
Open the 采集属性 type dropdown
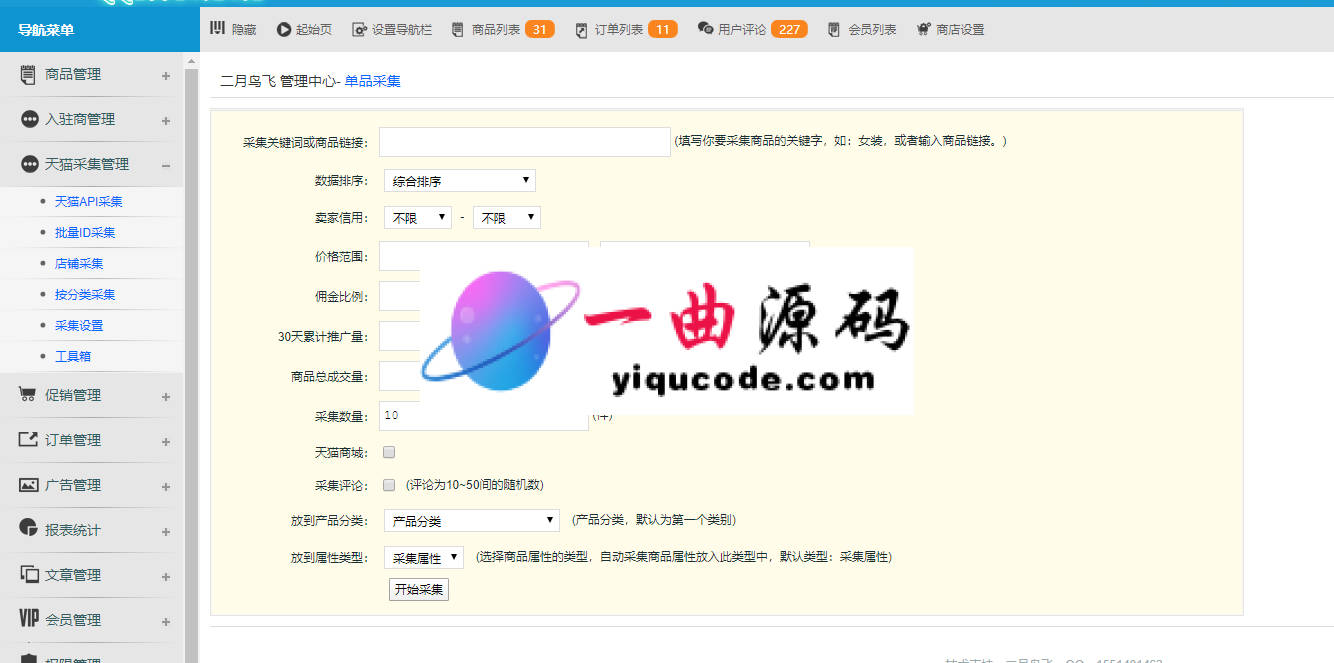(x=424, y=557)
